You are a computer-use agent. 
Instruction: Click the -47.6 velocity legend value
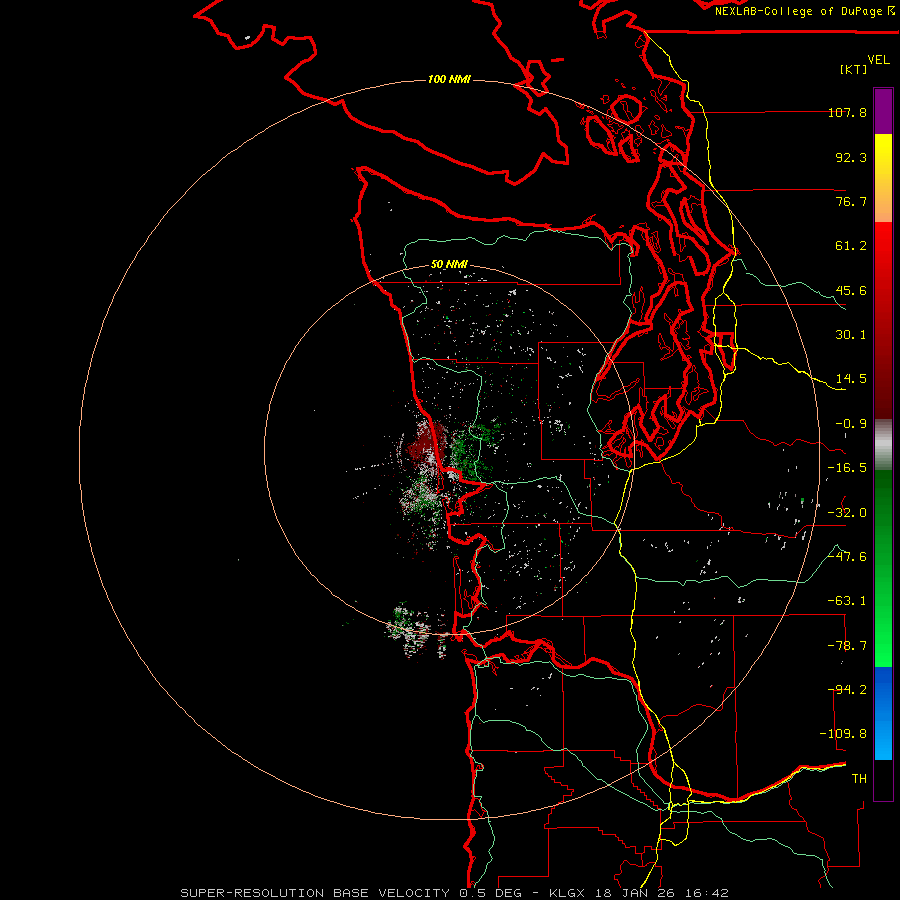[848, 557]
